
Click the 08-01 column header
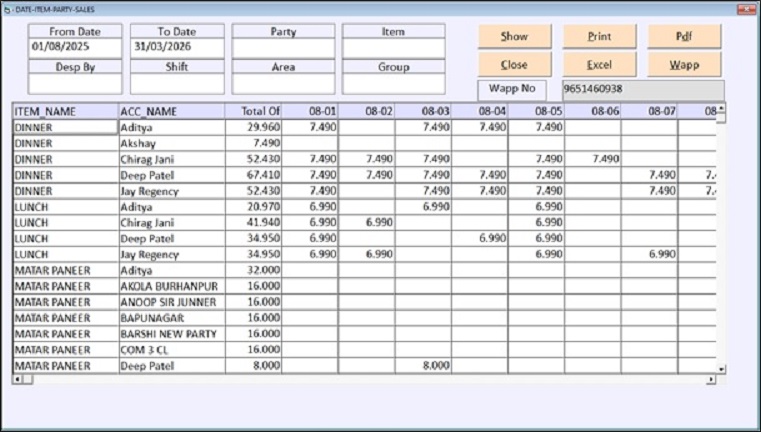[310, 112]
